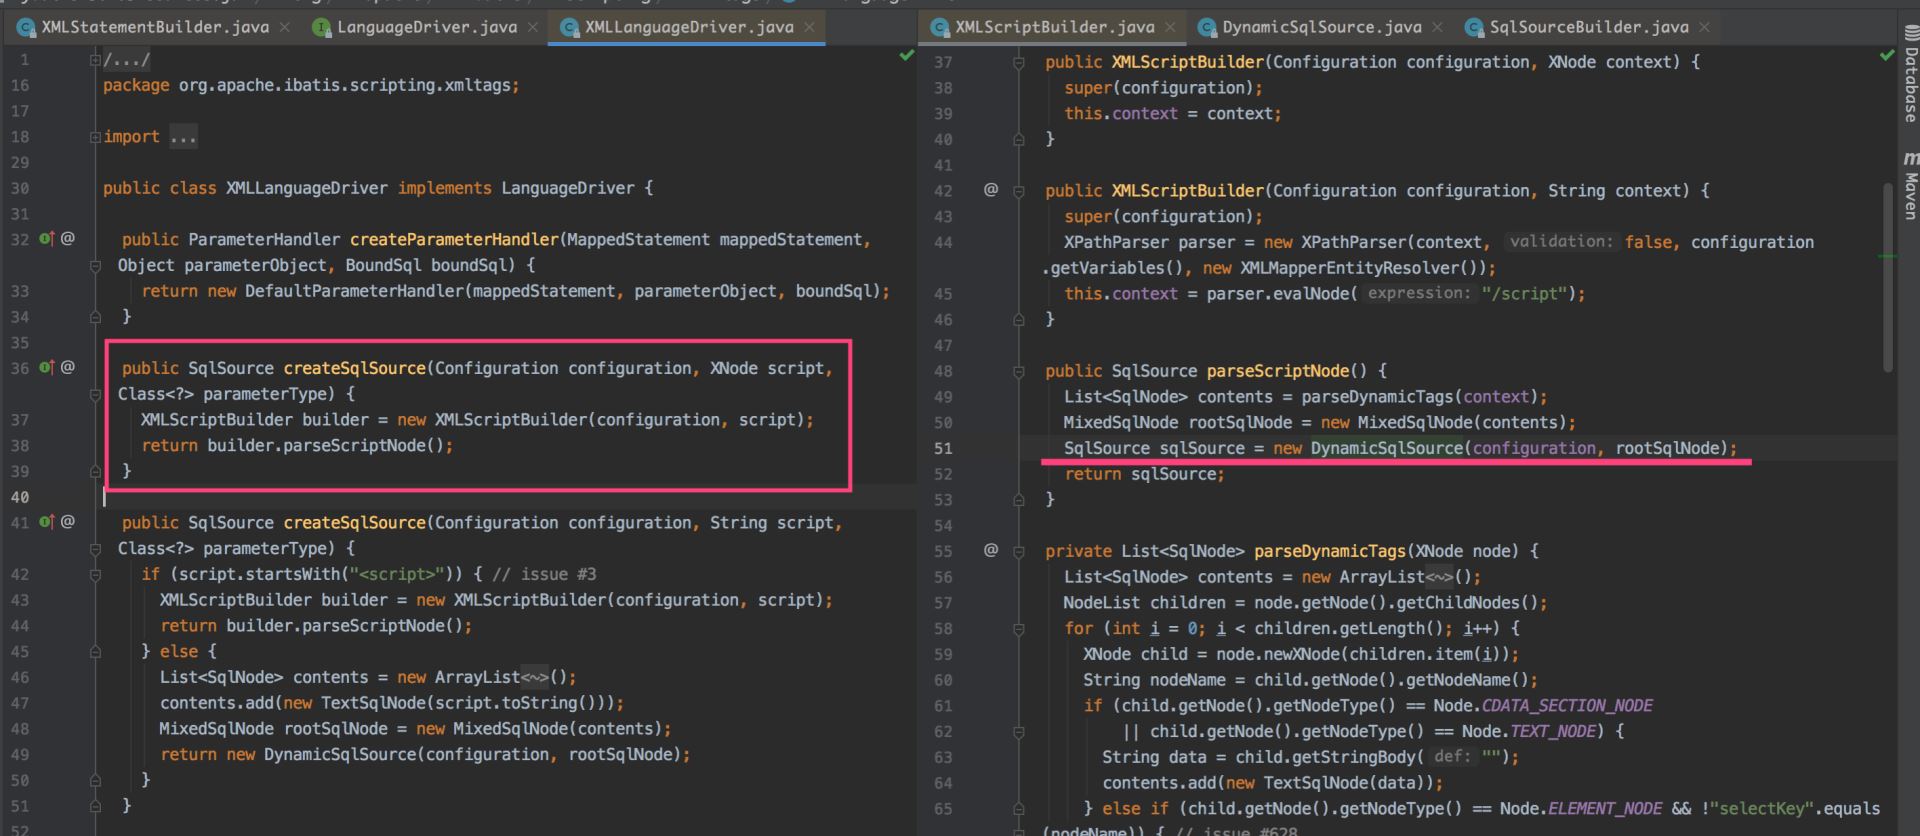Click the implements gutter icon on line 36
Image resolution: width=1920 pixels, height=836 pixels.
tap(46, 368)
